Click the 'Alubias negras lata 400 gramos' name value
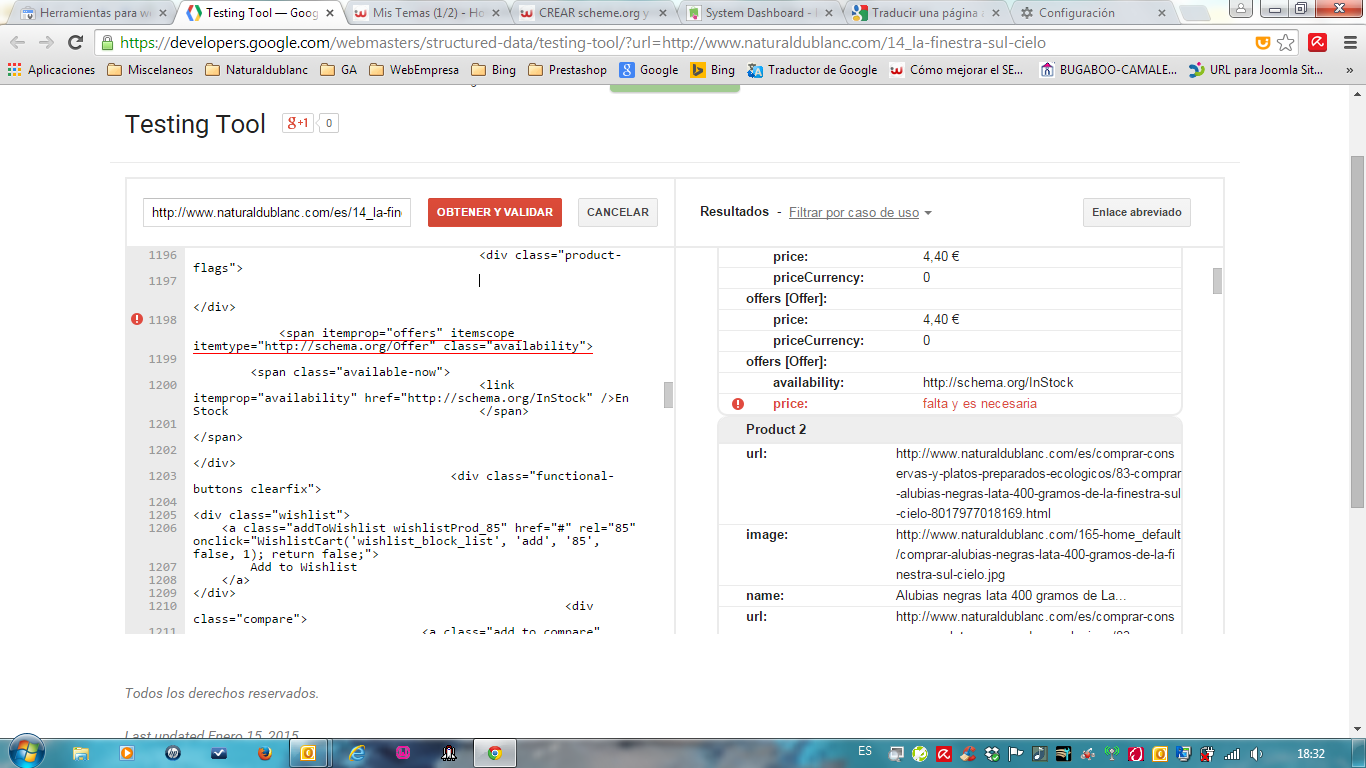The image size is (1366, 768). pos(1011,596)
